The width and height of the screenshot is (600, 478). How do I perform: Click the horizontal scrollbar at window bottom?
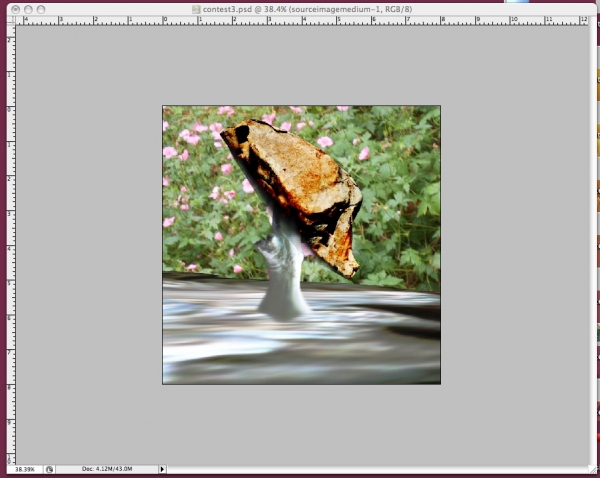click(x=377, y=470)
